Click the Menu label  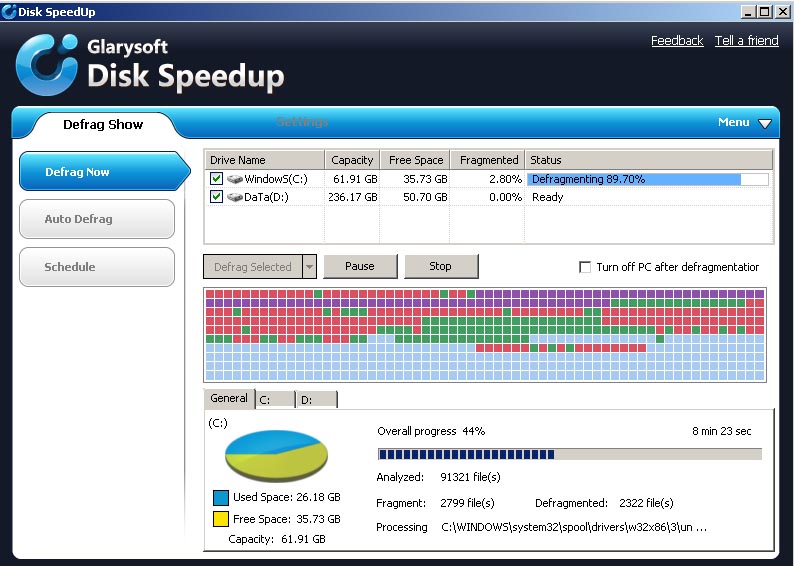coord(733,122)
